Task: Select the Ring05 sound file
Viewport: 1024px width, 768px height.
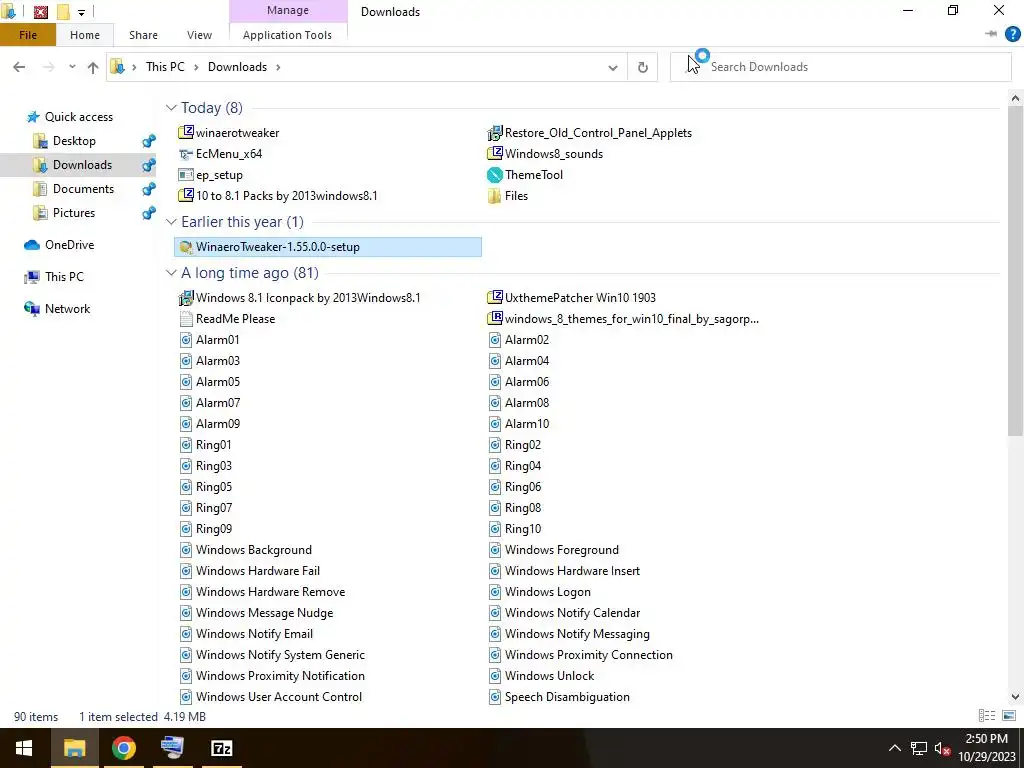Action: [206, 487]
